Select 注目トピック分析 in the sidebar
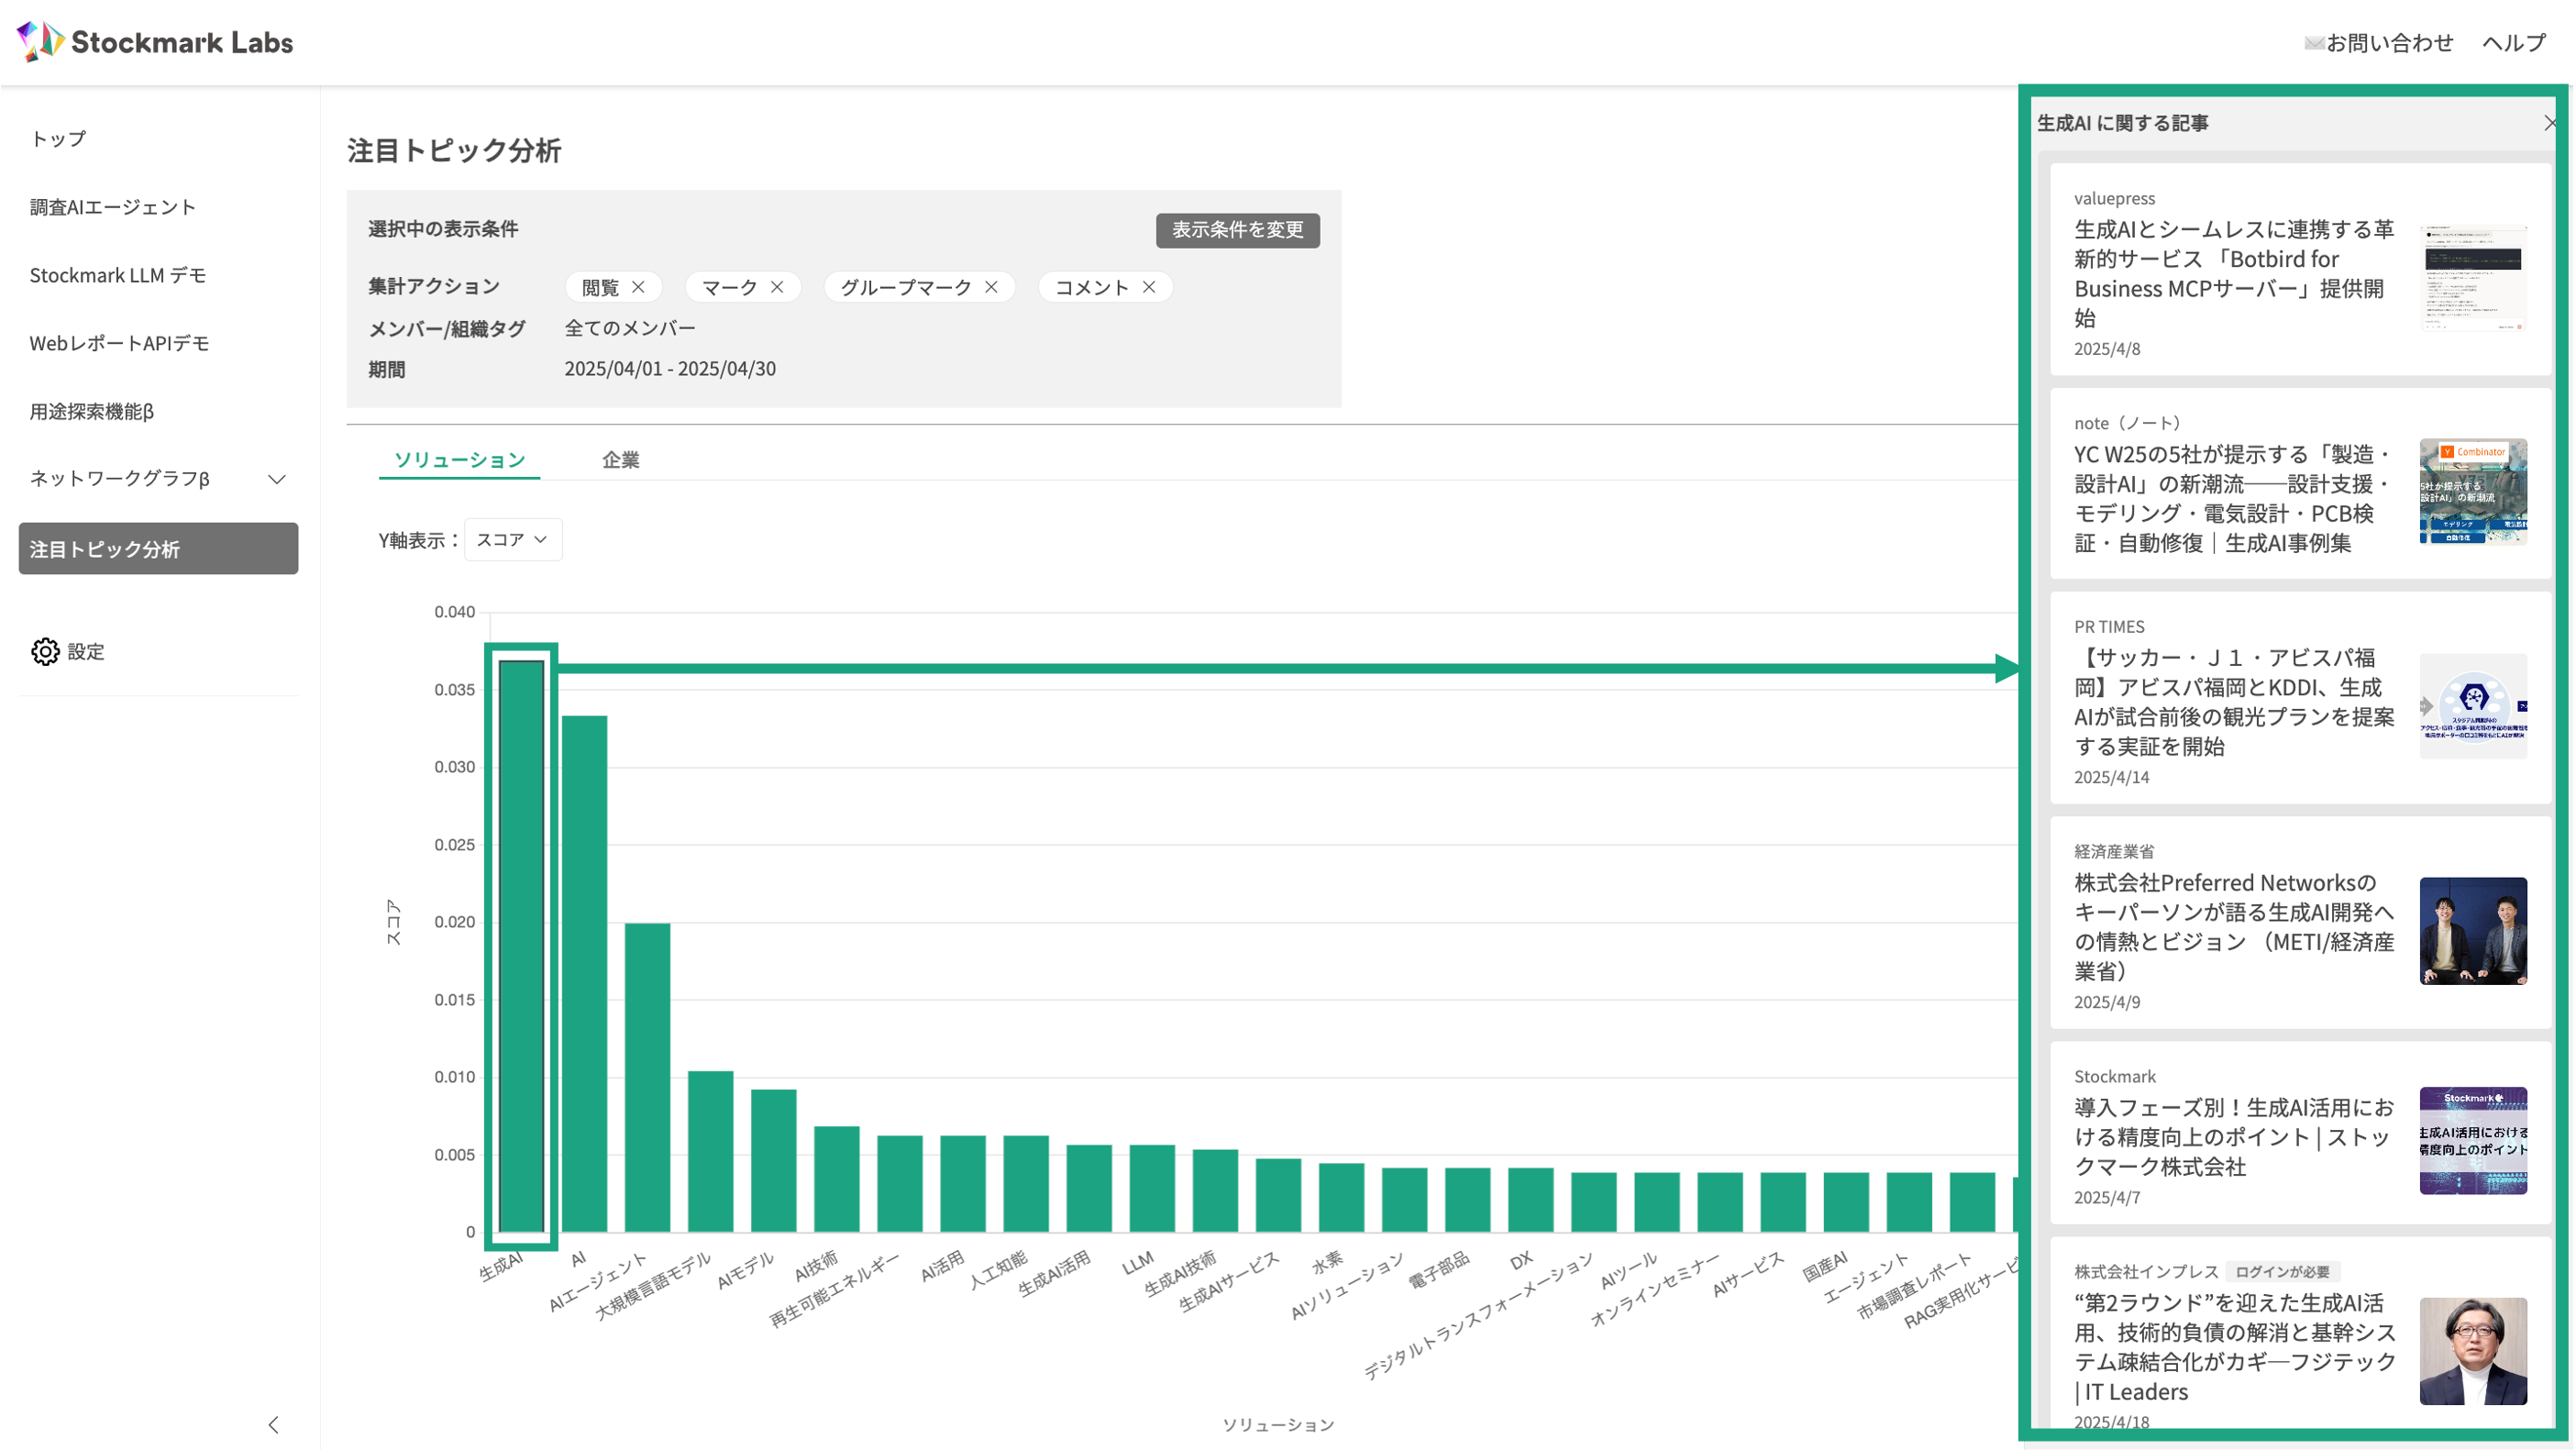 pyautogui.click(x=158, y=548)
